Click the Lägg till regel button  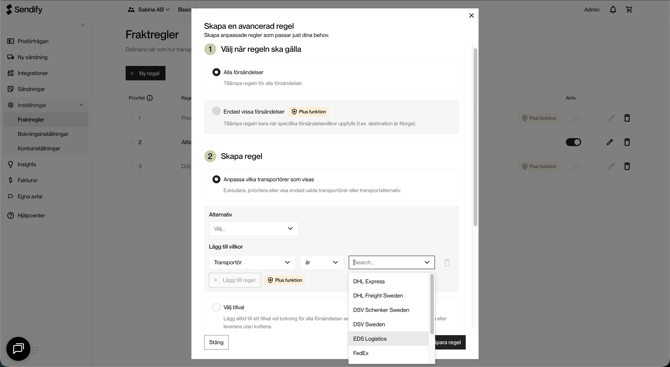235,280
